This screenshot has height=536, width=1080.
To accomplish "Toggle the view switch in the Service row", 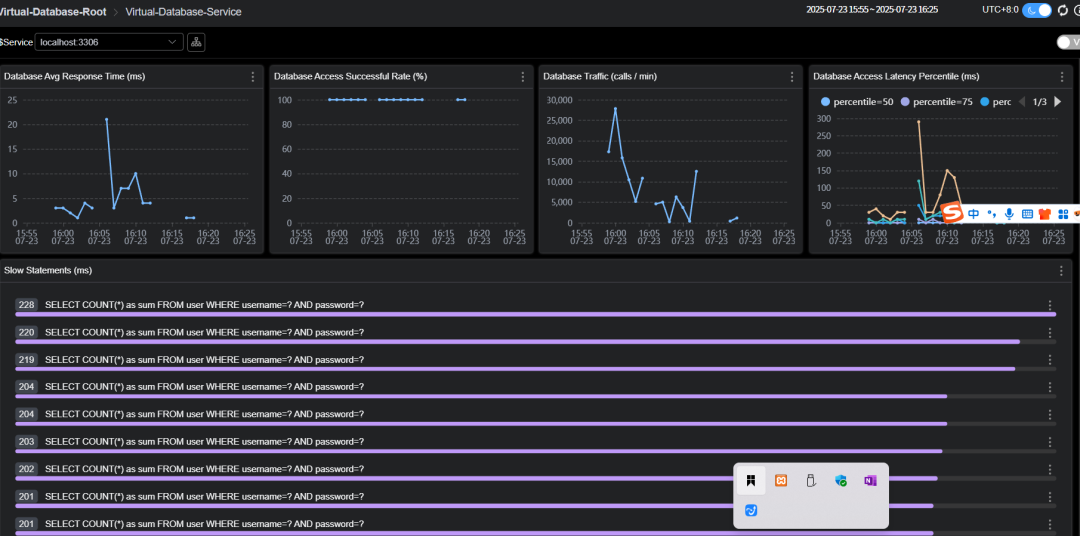I will (1068, 43).
